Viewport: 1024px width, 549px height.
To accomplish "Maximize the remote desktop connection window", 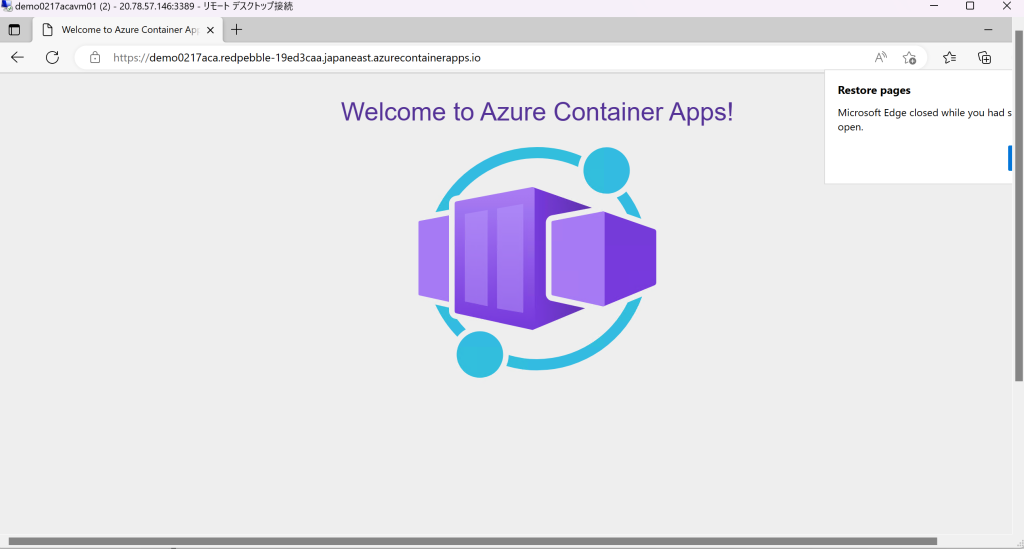I will pos(970,6).
